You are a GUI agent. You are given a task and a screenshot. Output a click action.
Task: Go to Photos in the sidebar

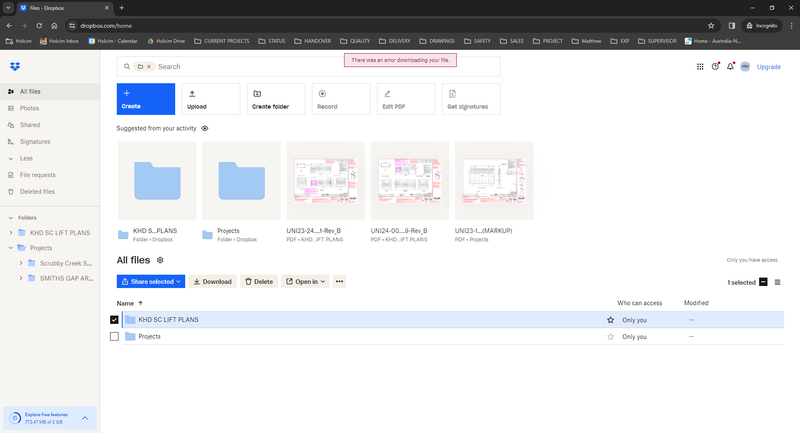pyautogui.click(x=30, y=108)
